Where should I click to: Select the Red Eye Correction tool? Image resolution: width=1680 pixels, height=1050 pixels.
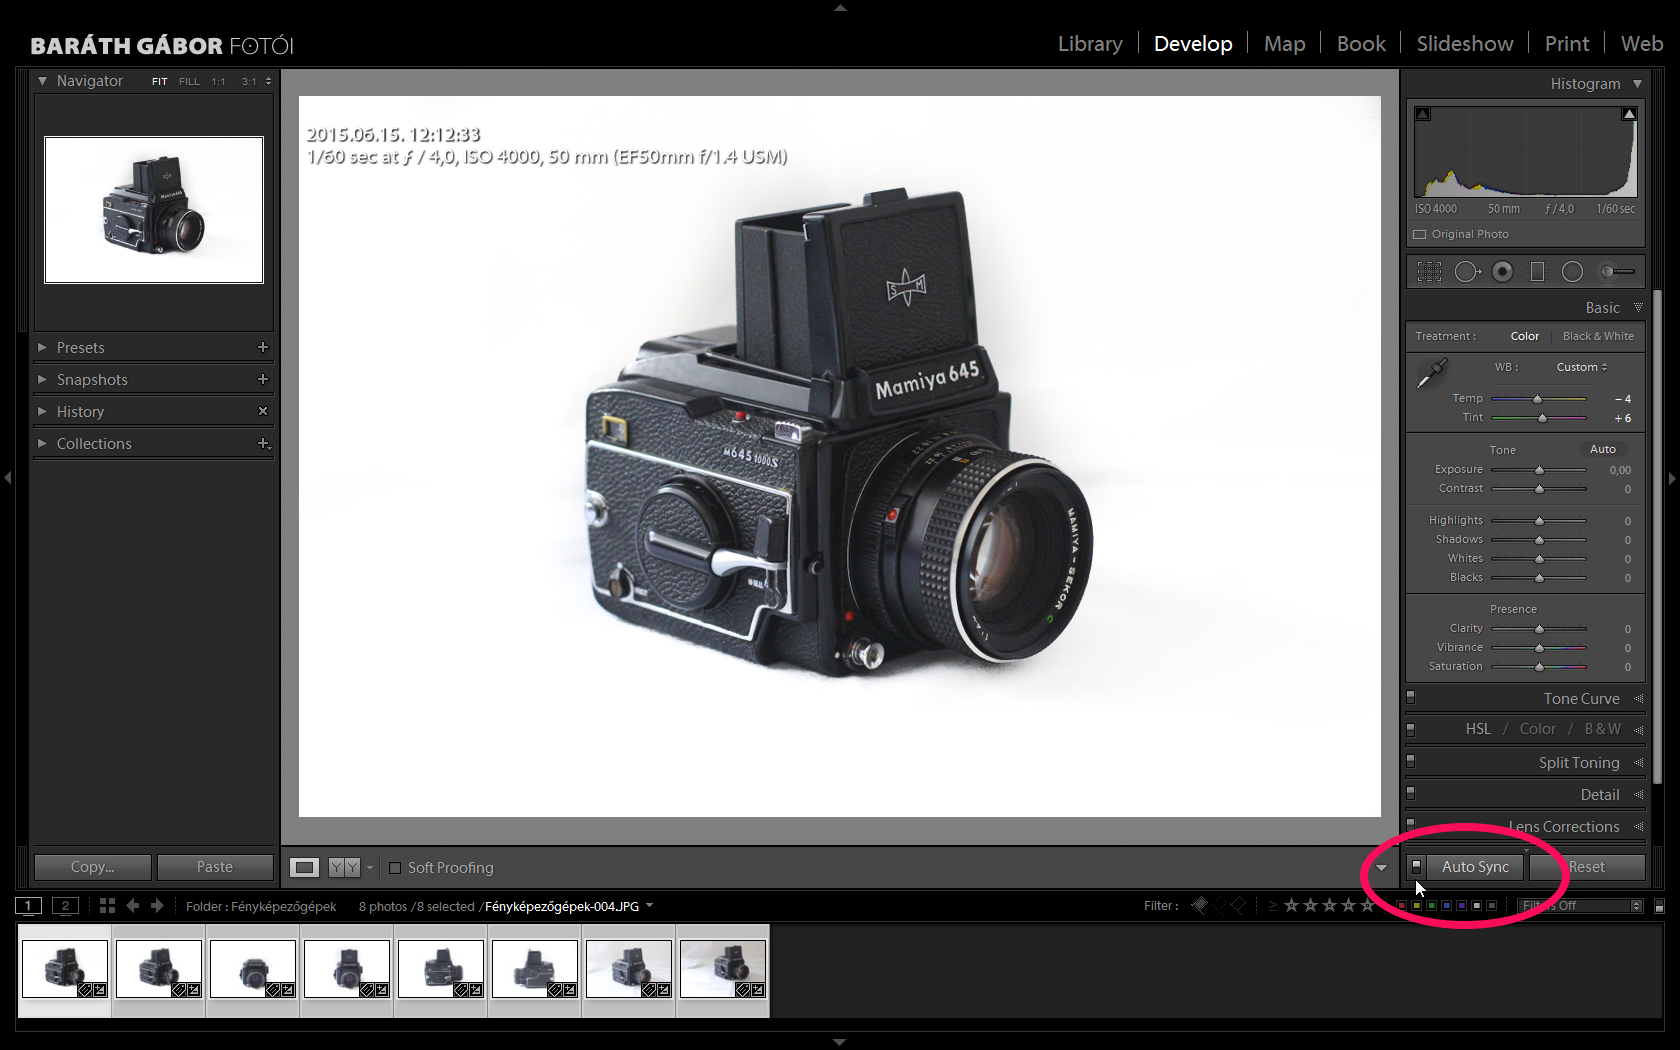(1502, 272)
